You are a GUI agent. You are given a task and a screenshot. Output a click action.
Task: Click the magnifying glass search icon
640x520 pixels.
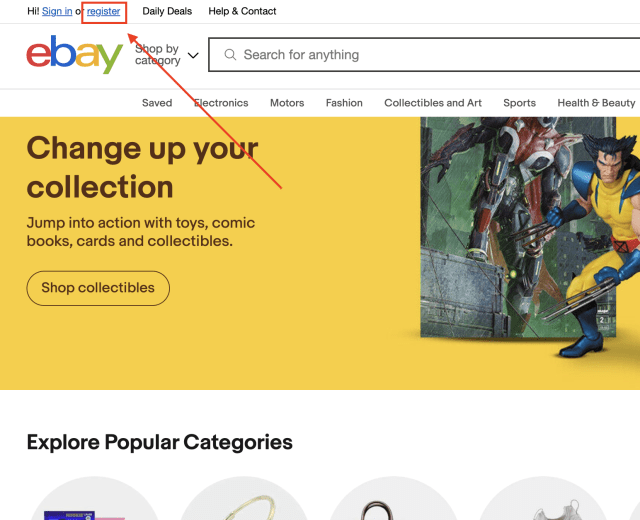pos(230,55)
